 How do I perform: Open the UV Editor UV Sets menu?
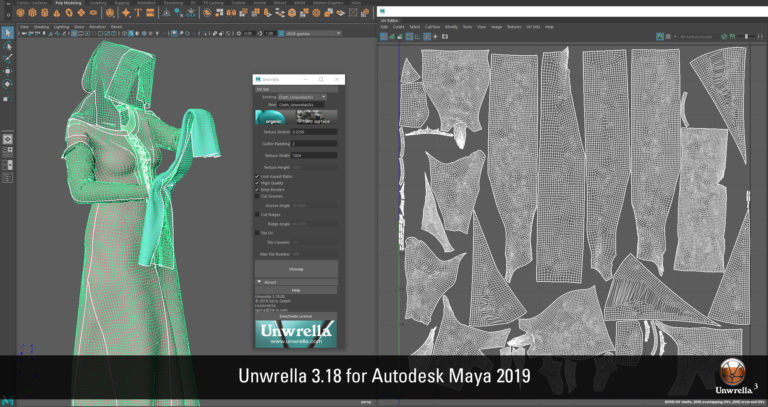coord(533,27)
